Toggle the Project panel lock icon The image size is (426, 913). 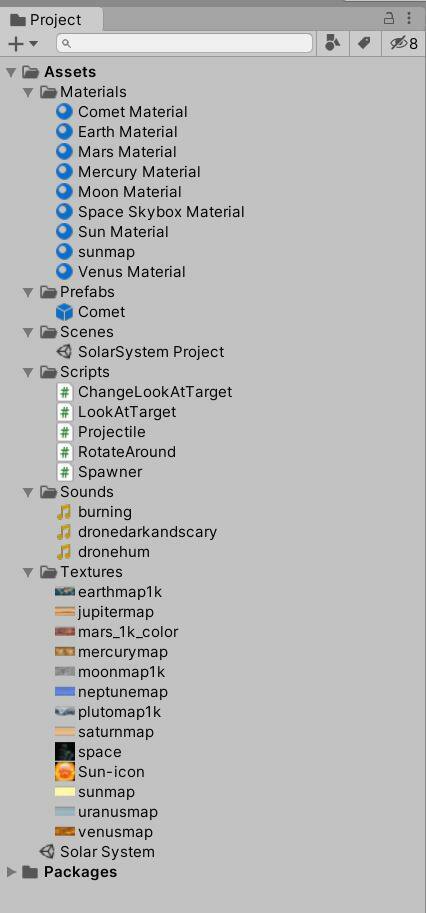(x=389, y=18)
